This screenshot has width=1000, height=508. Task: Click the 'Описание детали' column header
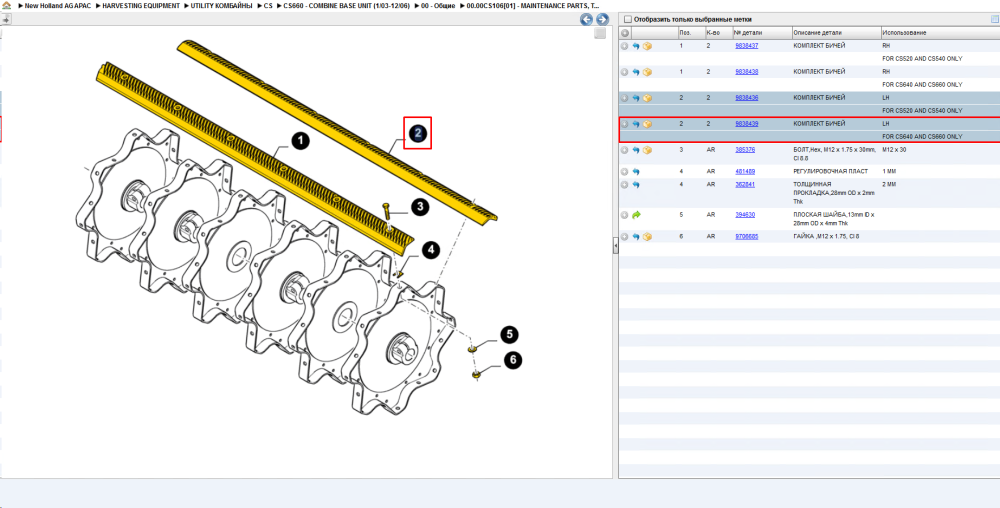tap(836, 33)
